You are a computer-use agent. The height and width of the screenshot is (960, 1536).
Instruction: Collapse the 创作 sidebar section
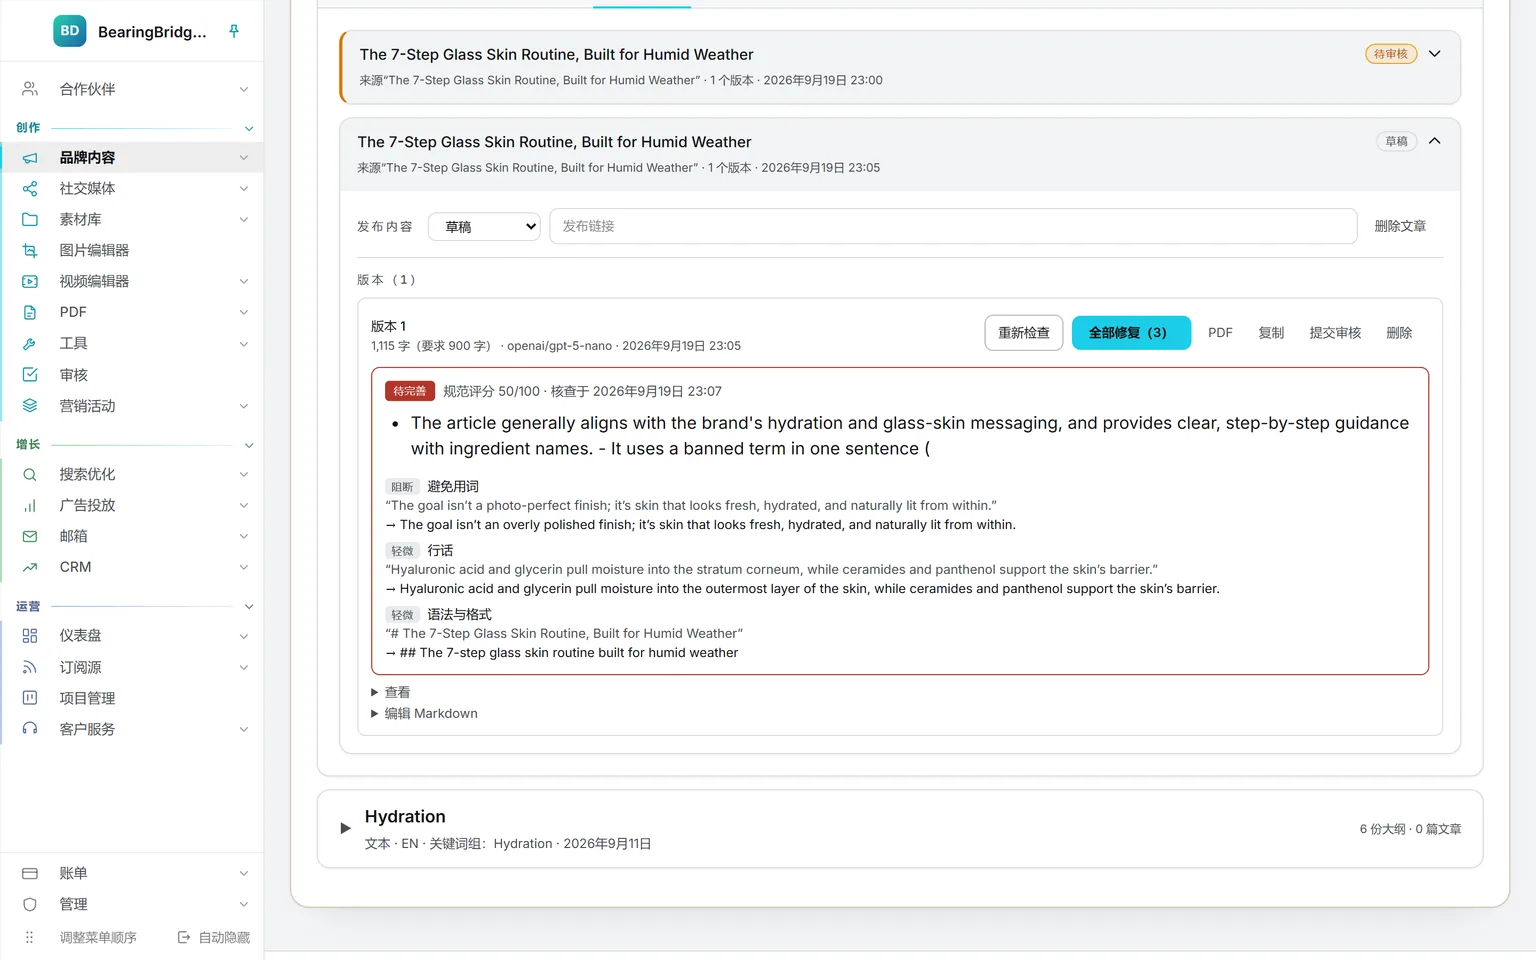click(249, 128)
